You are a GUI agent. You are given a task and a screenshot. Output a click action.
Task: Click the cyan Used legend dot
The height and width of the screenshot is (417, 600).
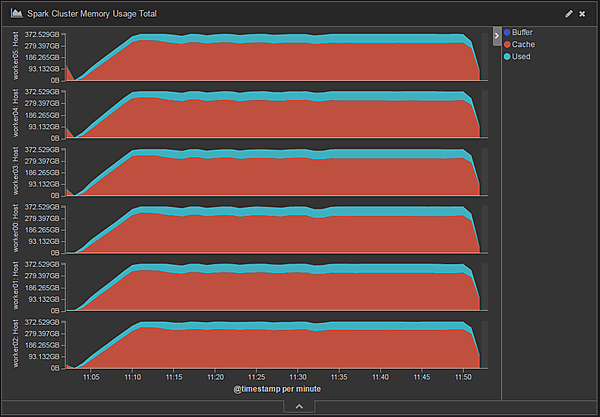(x=506, y=57)
